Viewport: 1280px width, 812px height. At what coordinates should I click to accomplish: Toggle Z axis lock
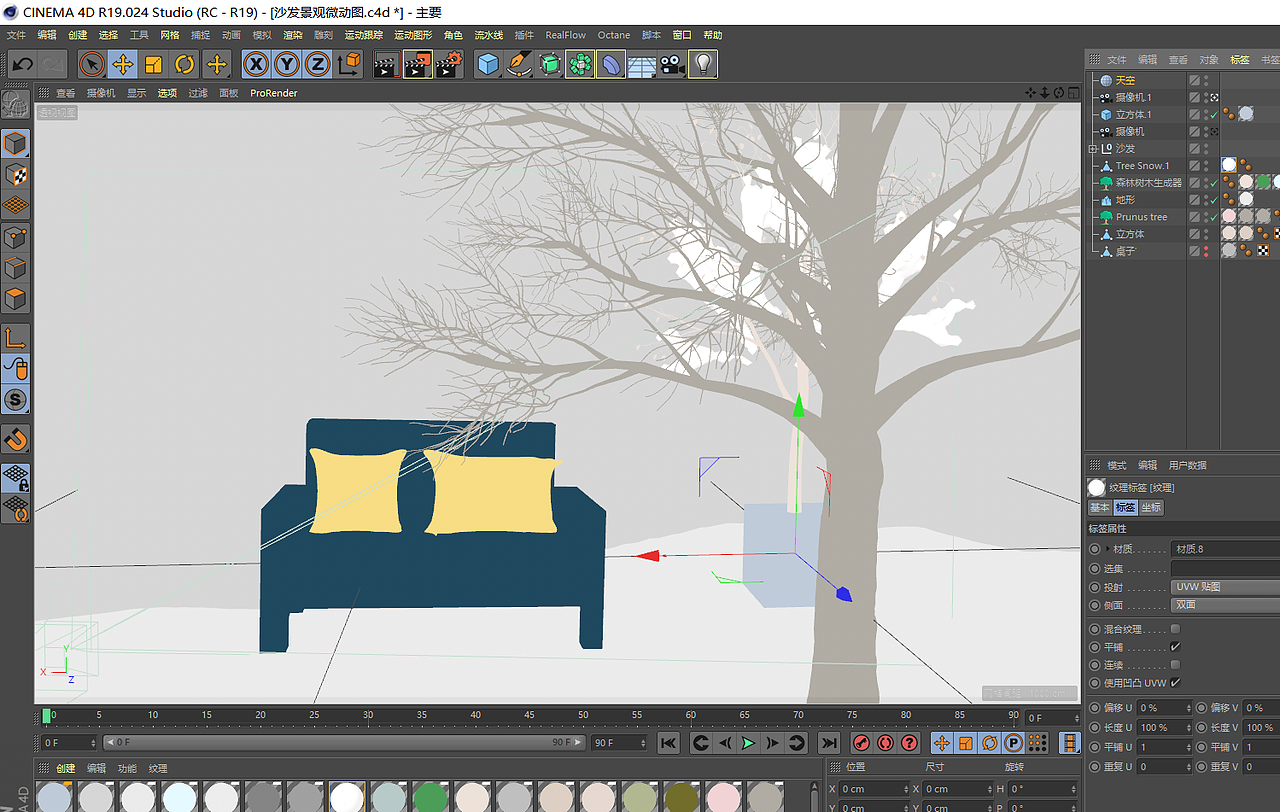tap(318, 64)
